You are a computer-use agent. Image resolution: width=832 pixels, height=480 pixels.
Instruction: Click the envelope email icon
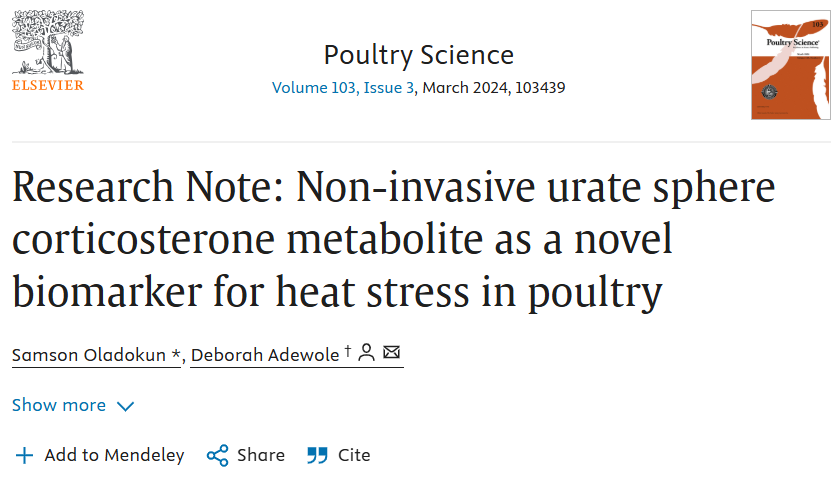[392, 352]
